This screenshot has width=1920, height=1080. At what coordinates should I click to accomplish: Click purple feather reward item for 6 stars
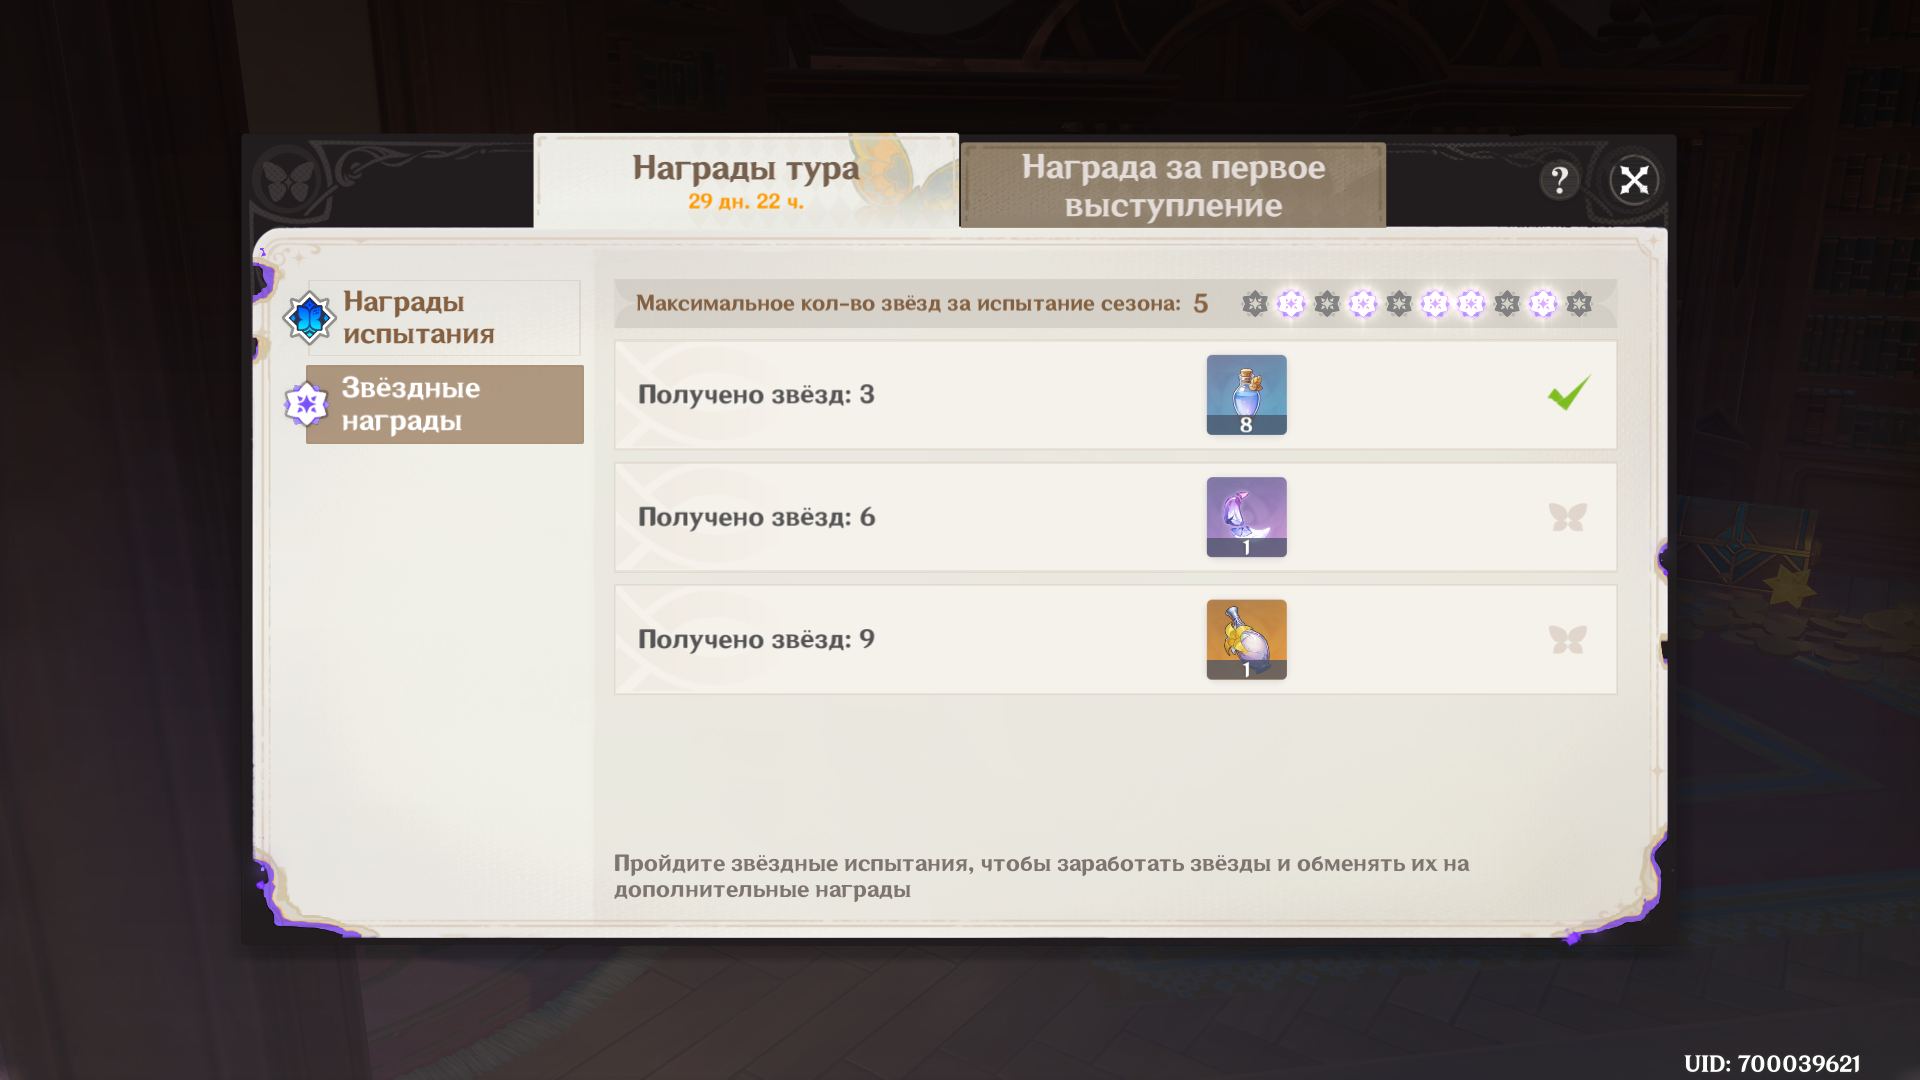click(1246, 517)
